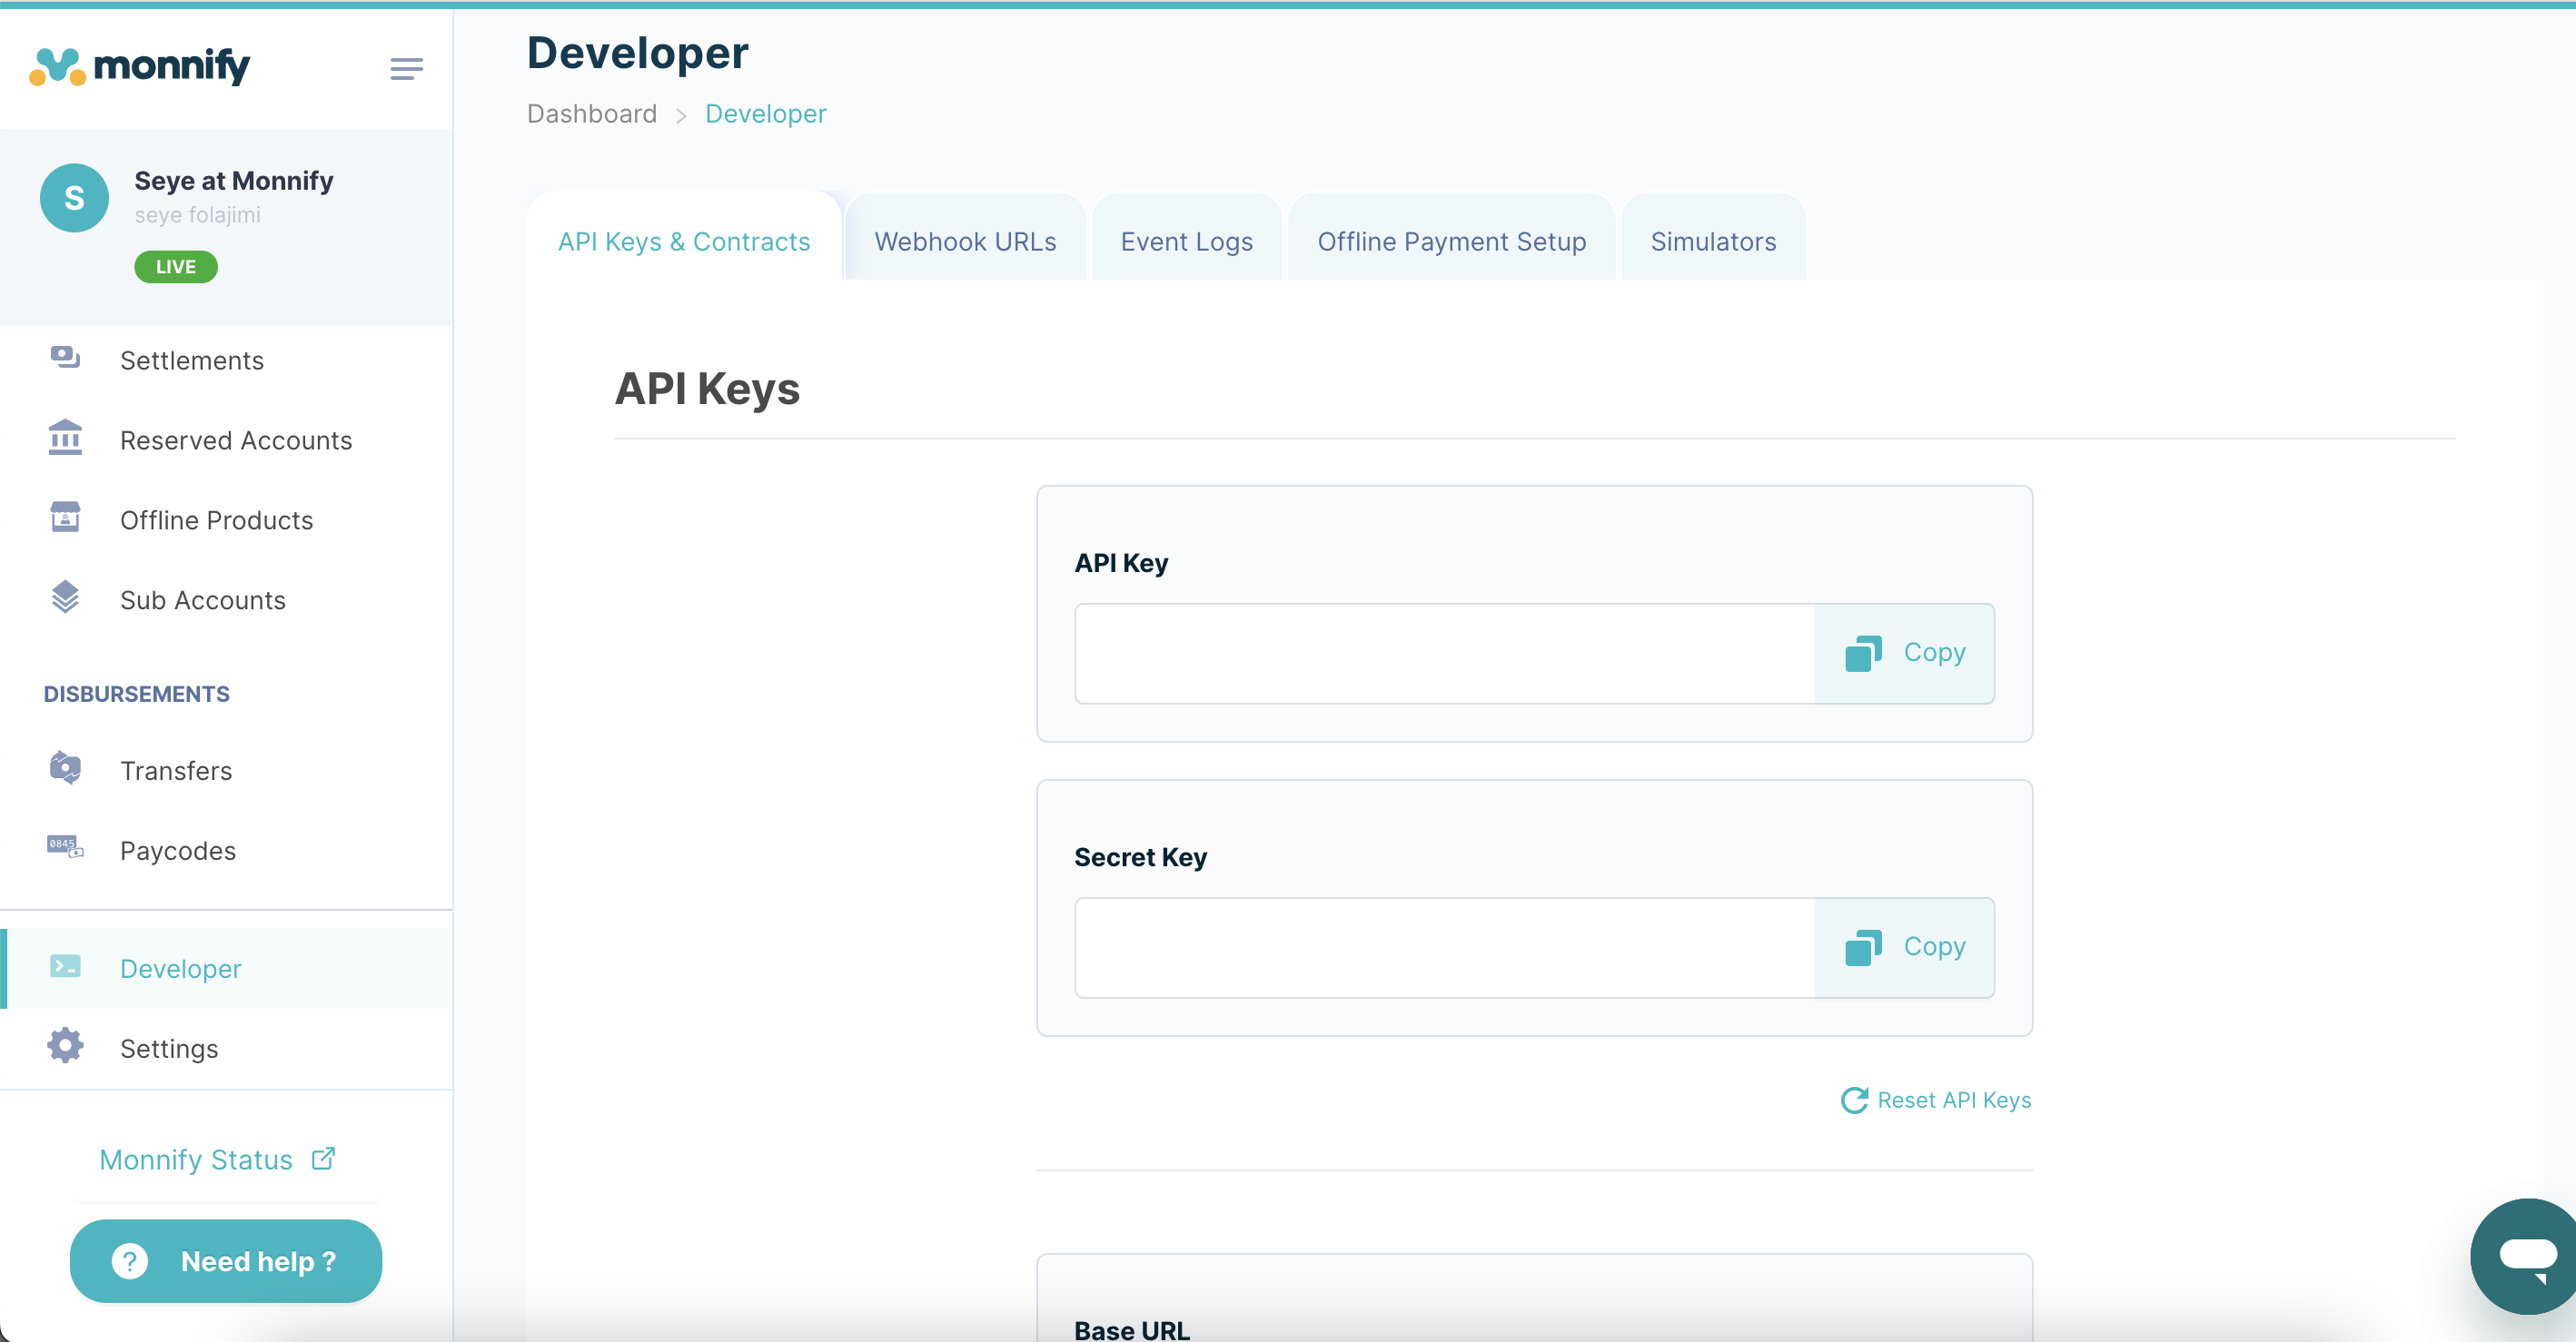Click the Need help button
This screenshot has height=1342, width=2576.
(x=226, y=1261)
